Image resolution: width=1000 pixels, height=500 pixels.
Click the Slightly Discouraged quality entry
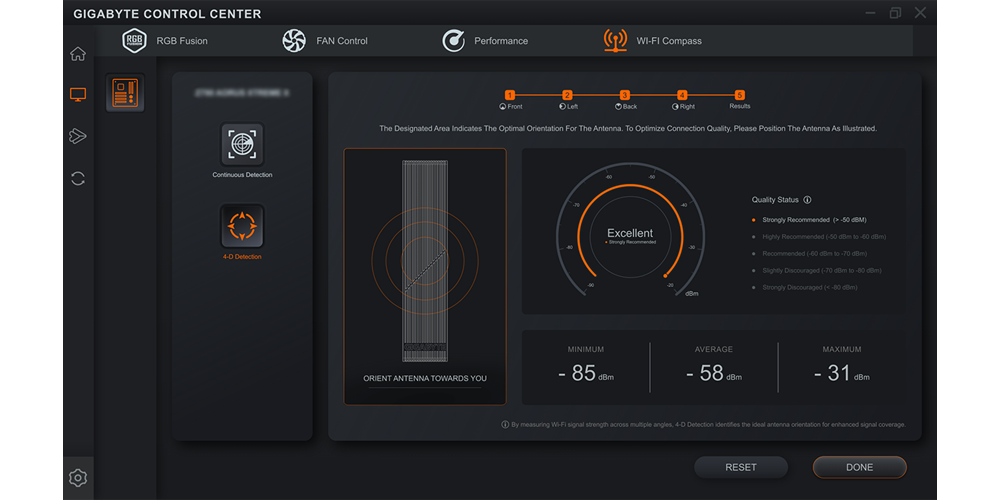point(817,270)
